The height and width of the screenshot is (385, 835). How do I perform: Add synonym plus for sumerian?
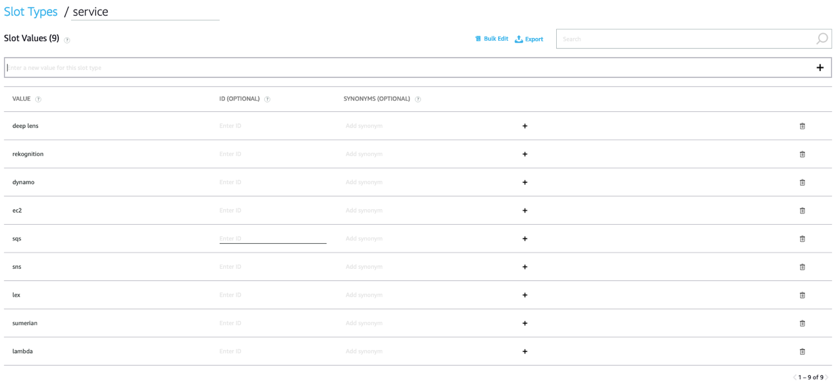click(x=525, y=323)
